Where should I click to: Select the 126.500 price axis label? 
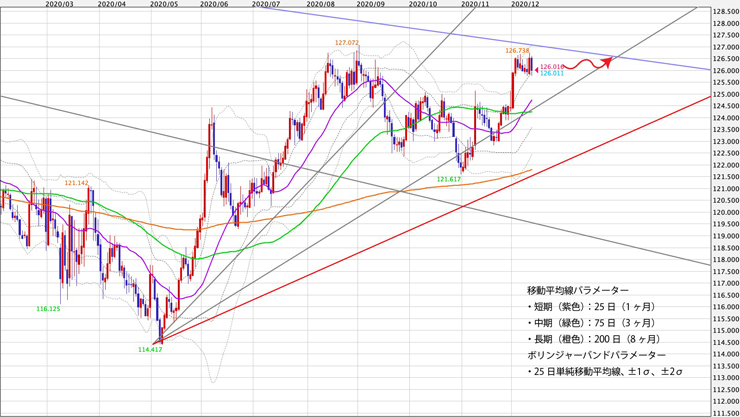coord(727,59)
